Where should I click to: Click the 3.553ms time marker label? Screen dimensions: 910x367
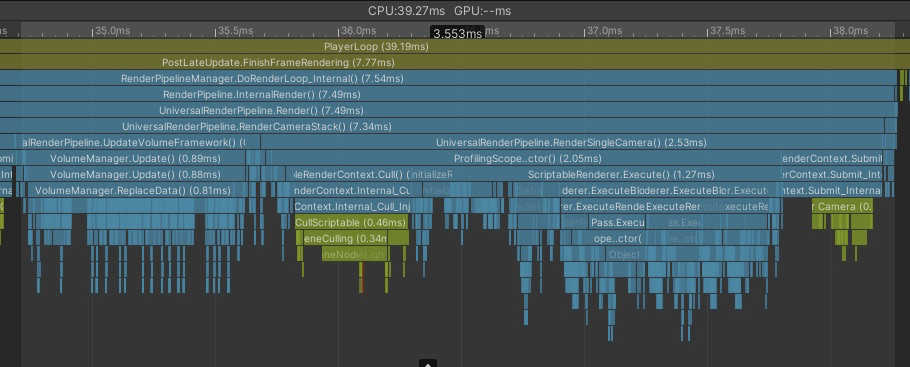click(457, 33)
